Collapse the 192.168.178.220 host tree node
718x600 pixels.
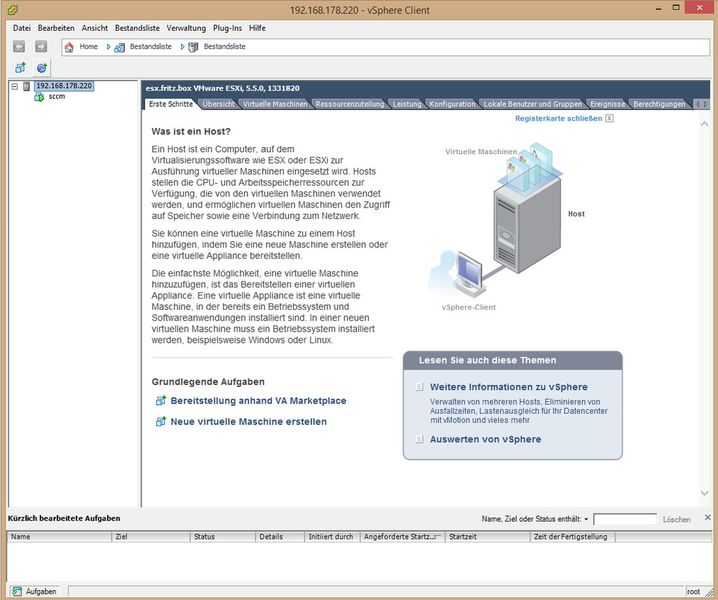pos(15,86)
